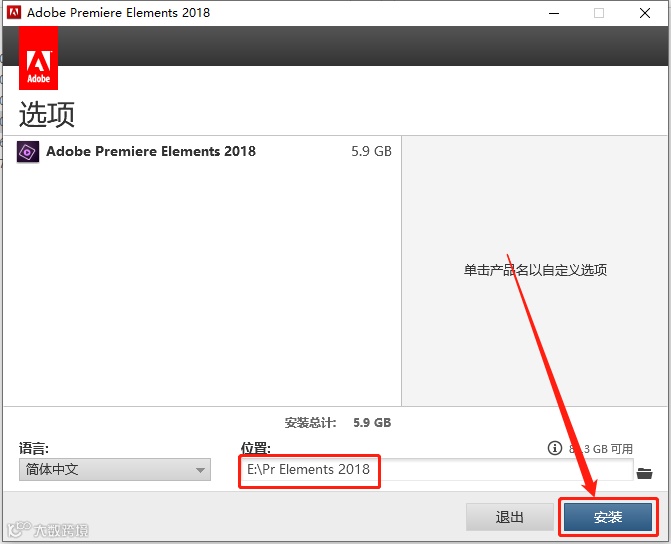Click the 位置 label
The image size is (671, 544).
(x=255, y=448)
